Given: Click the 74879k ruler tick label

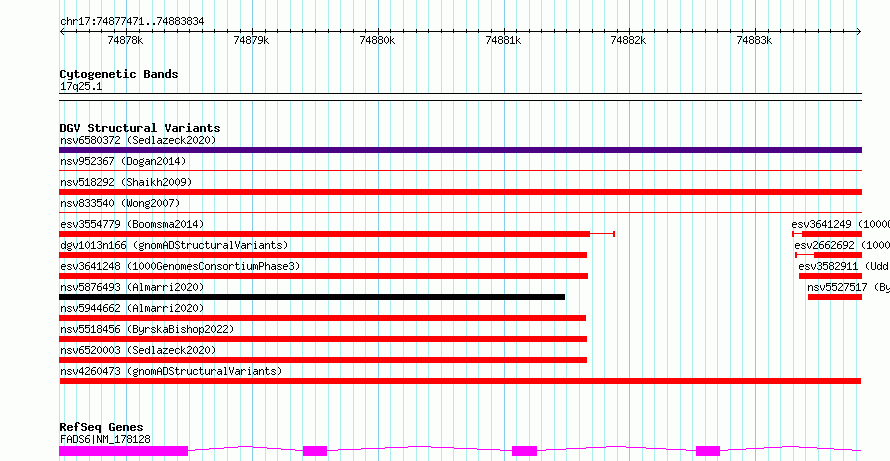Looking at the screenshot, I should point(251,40).
